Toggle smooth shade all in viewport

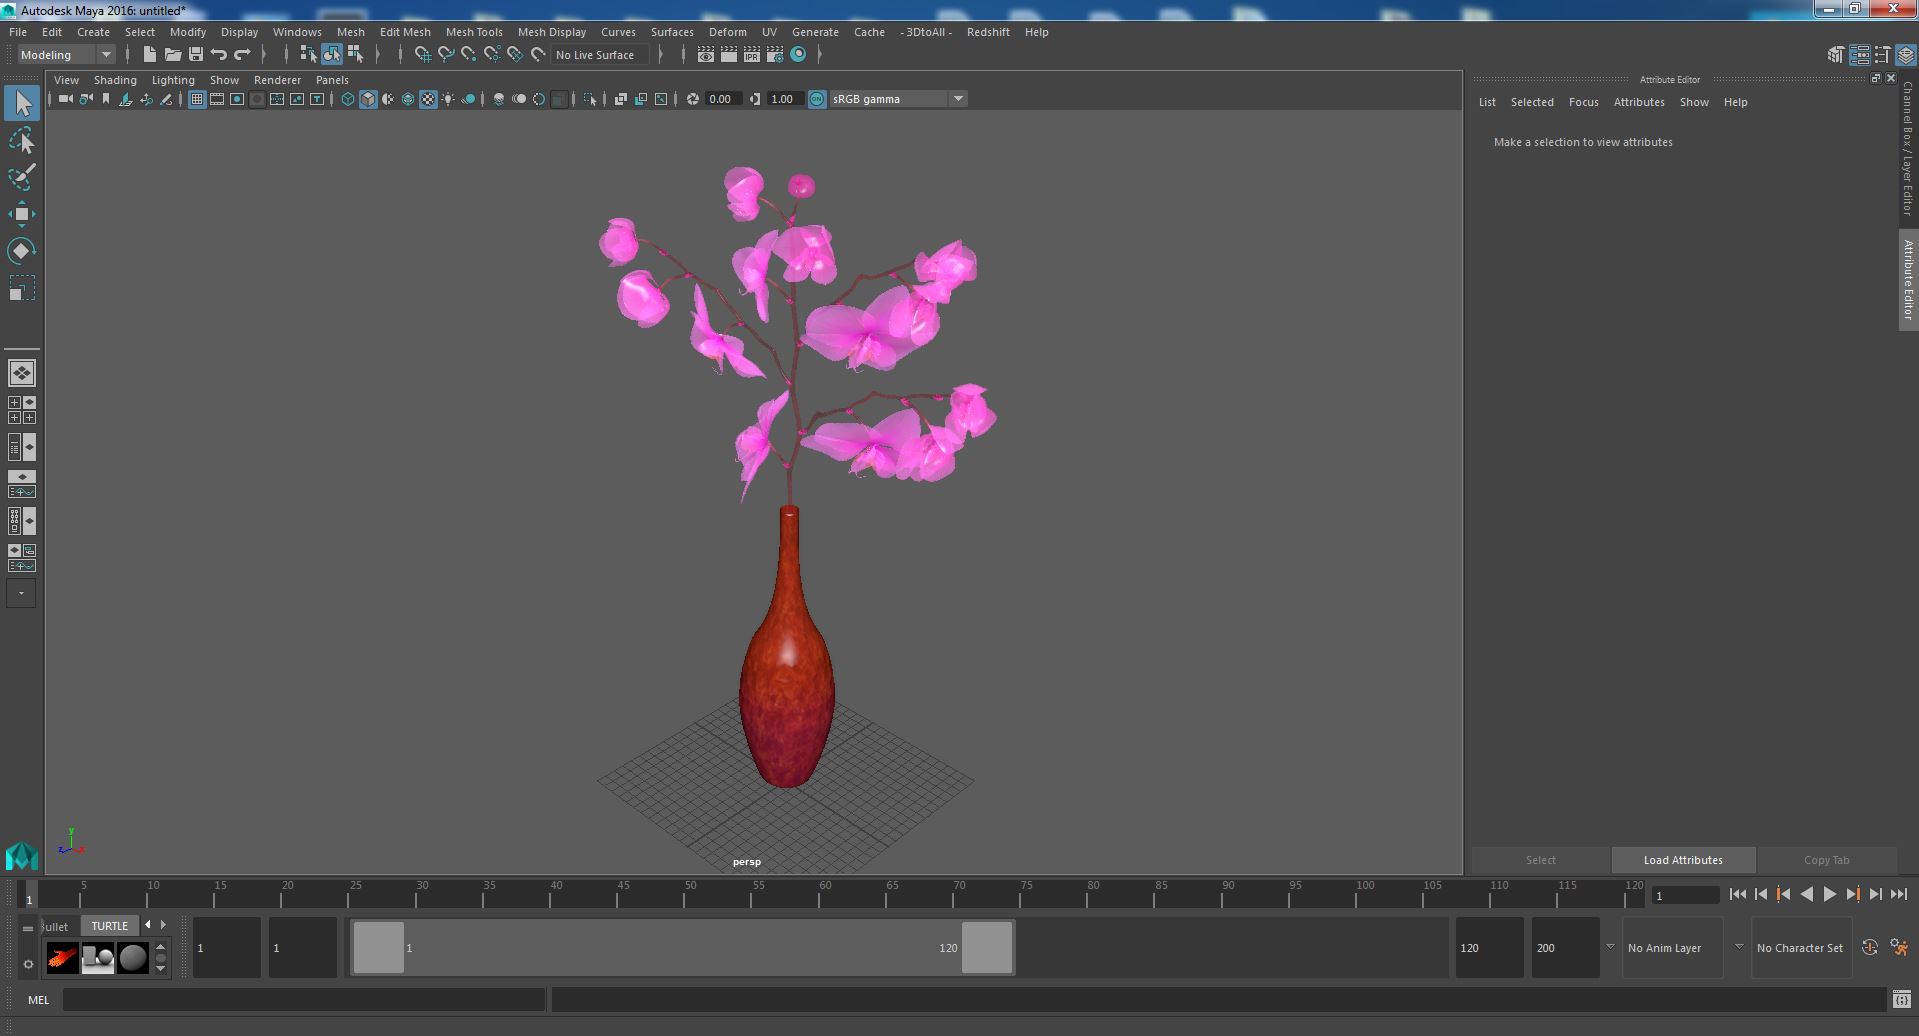coord(368,98)
